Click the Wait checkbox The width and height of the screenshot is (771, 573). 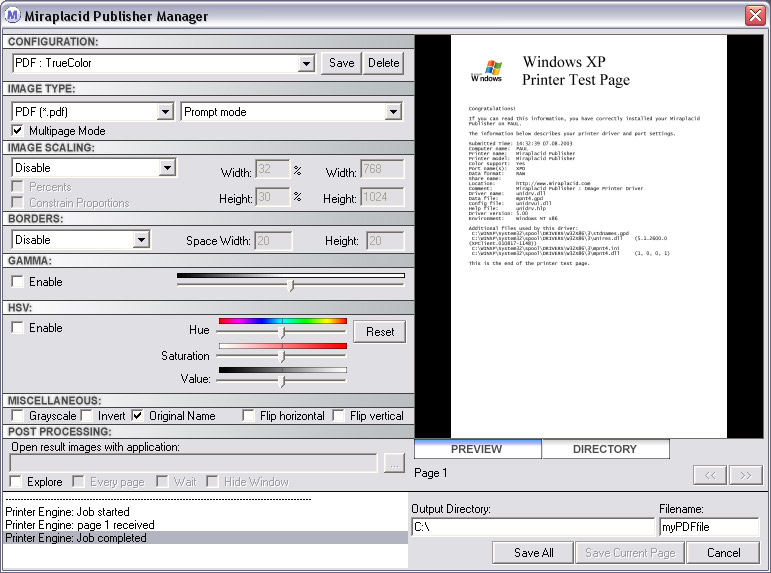(162, 482)
